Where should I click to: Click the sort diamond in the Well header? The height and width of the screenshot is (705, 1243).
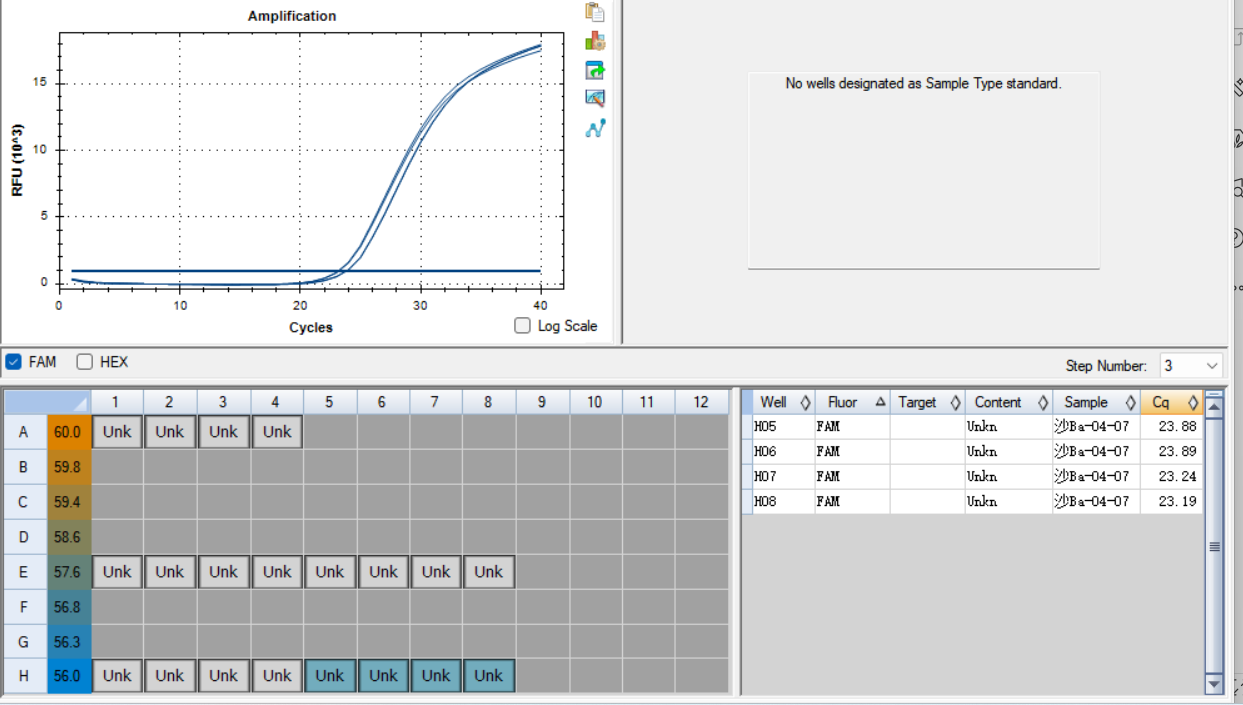(805, 402)
